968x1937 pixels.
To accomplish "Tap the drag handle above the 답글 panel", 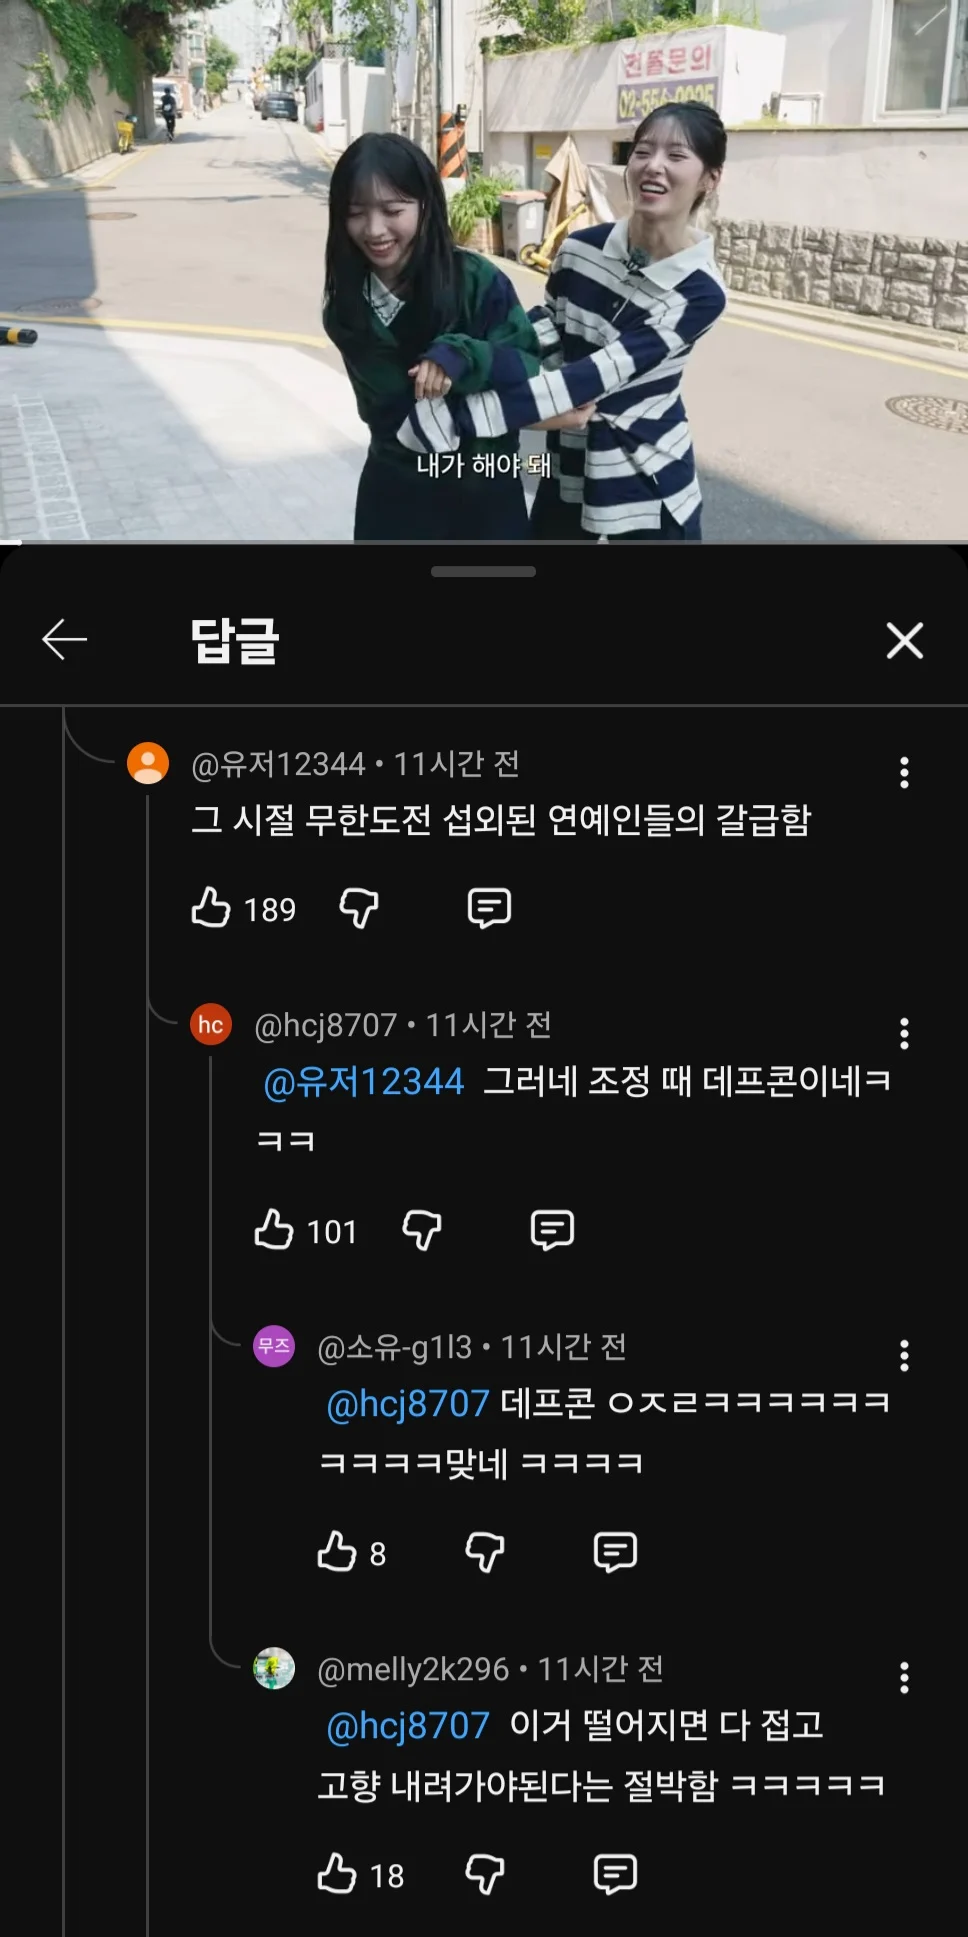I will pyautogui.click(x=483, y=572).
